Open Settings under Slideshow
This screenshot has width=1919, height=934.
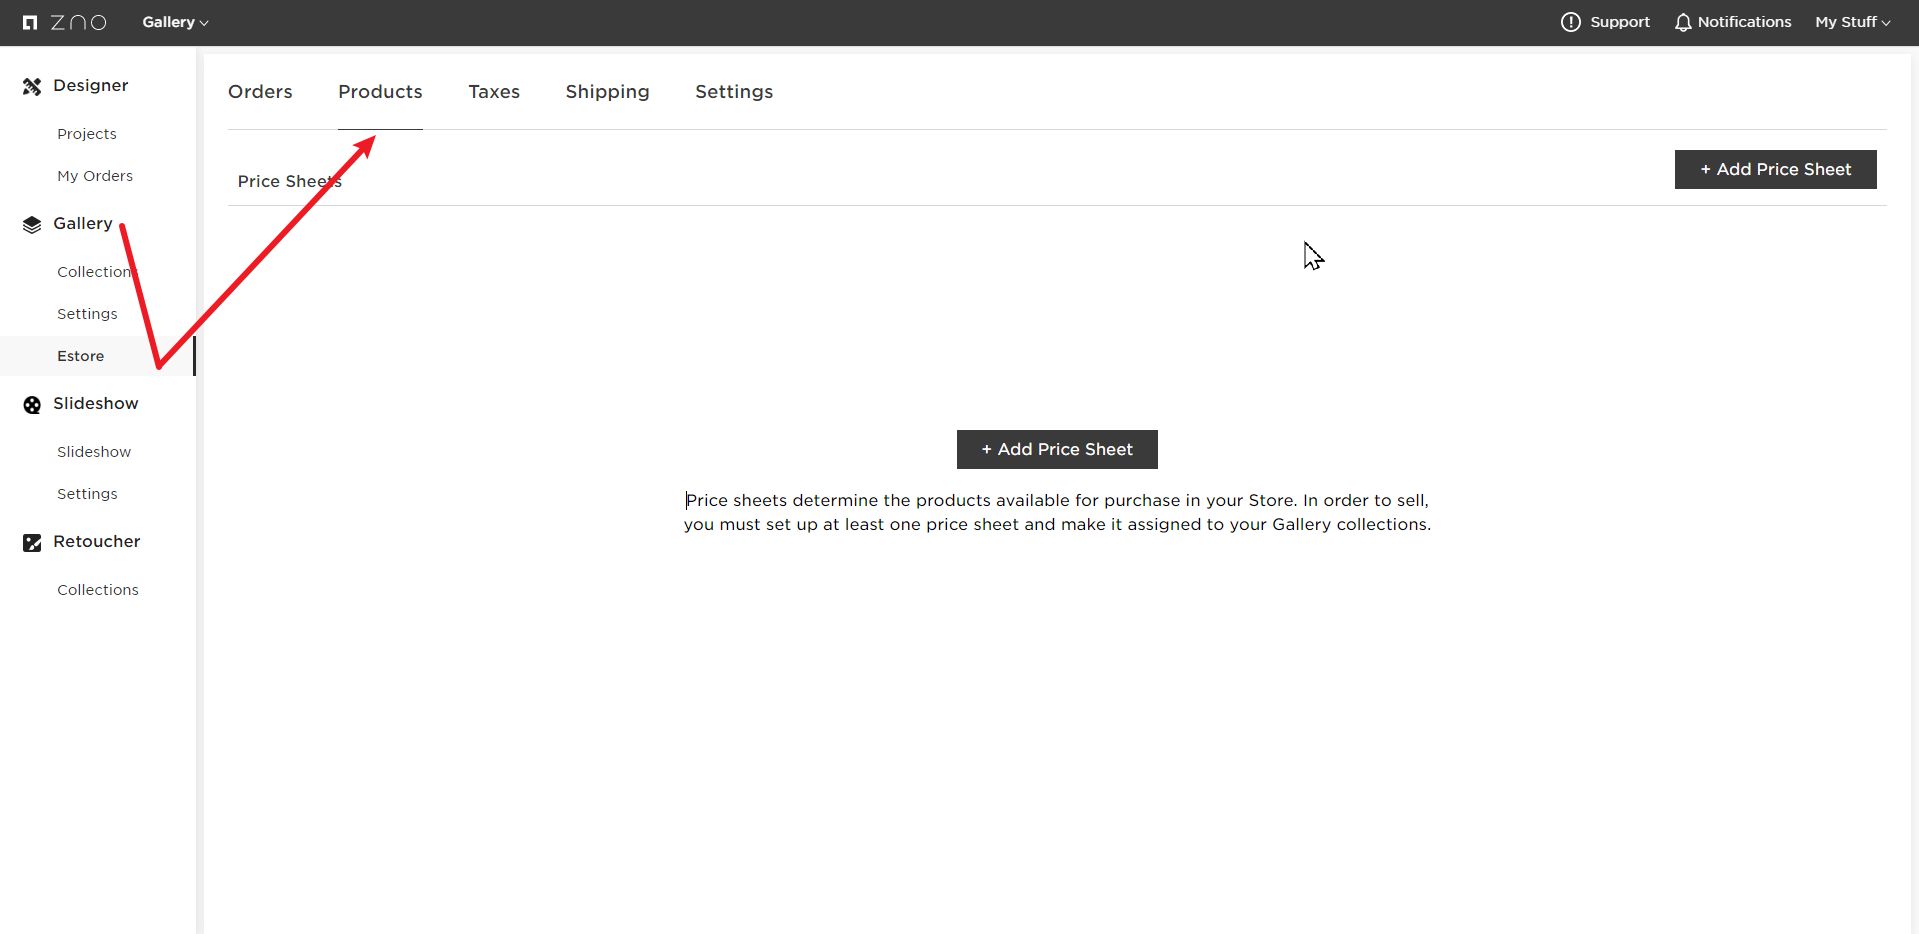[87, 494]
